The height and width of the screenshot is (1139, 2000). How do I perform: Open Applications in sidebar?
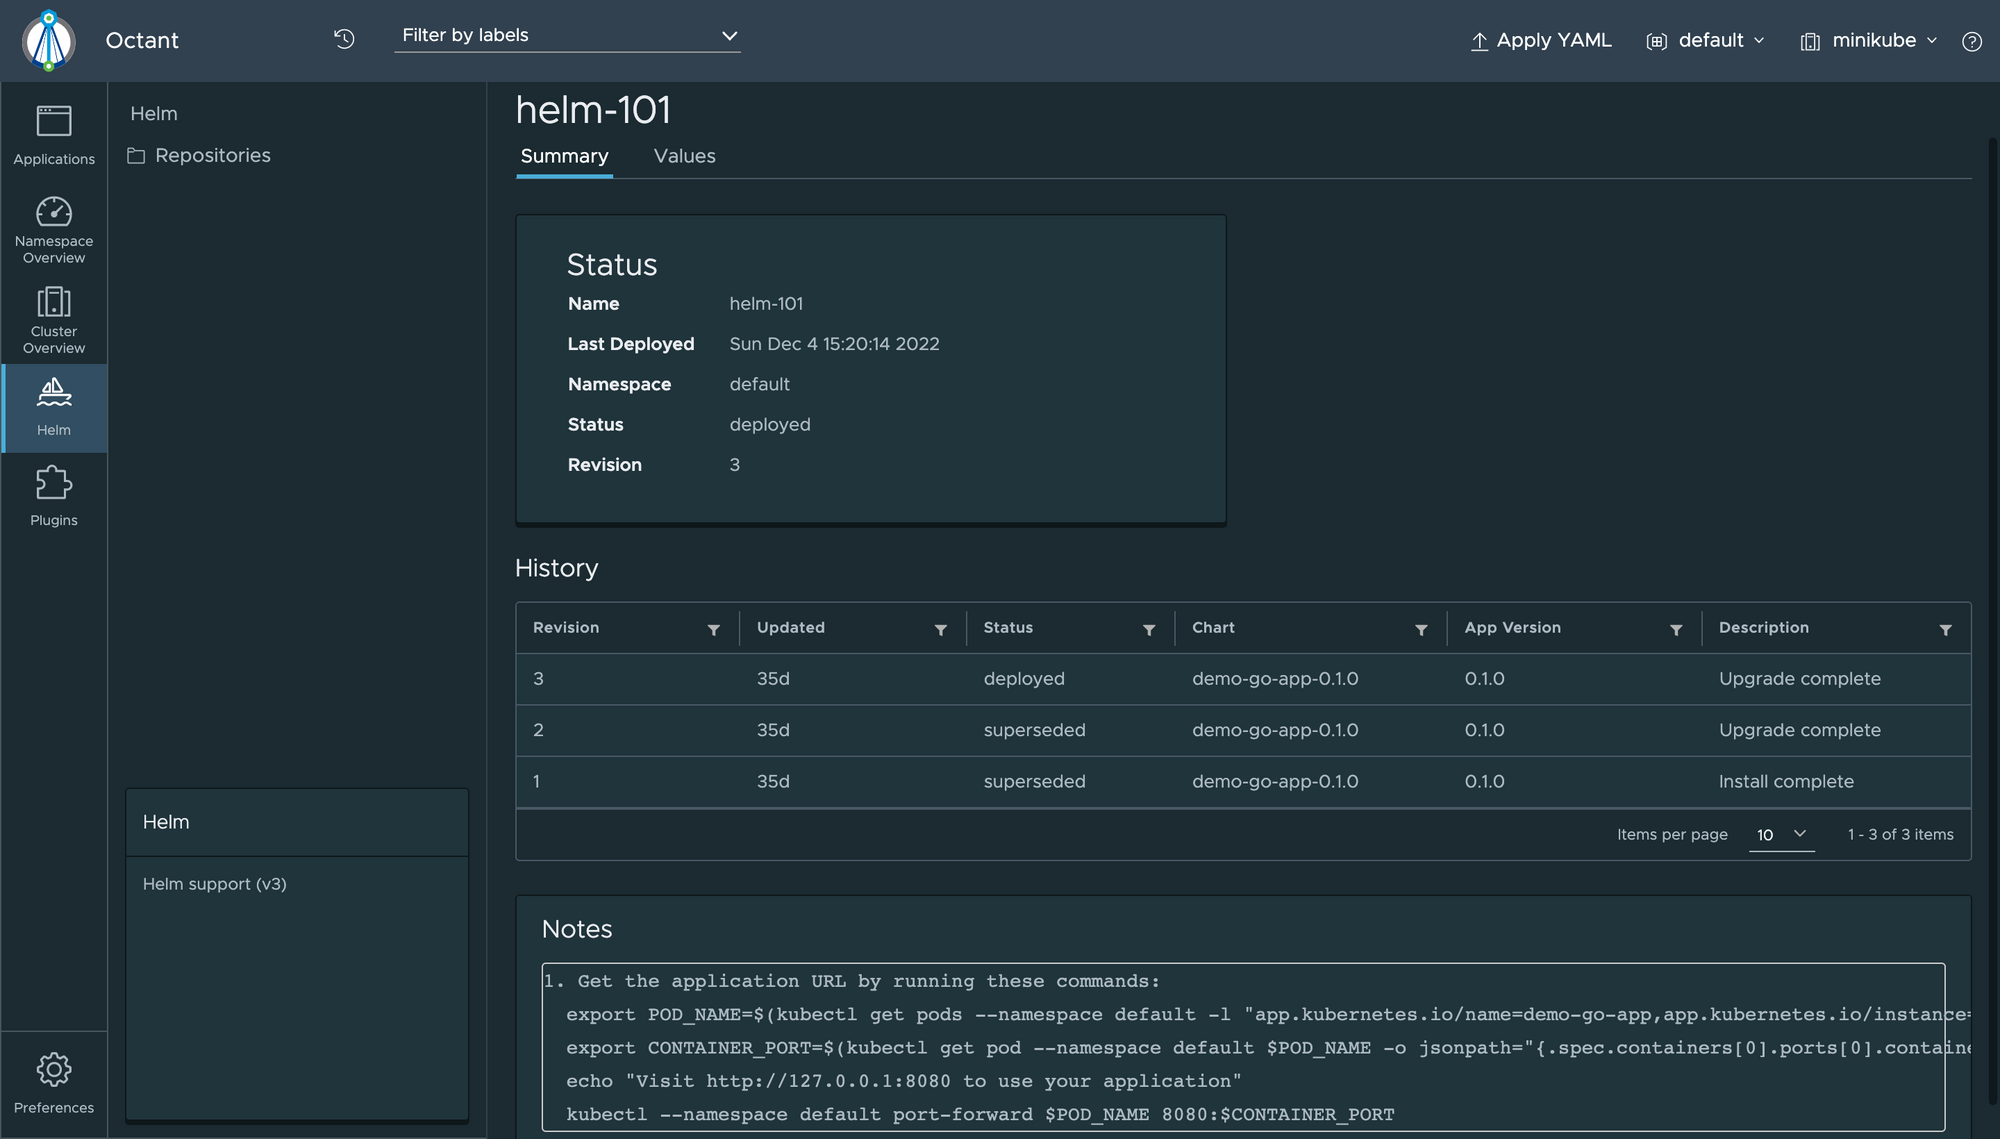[x=54, y=135]
